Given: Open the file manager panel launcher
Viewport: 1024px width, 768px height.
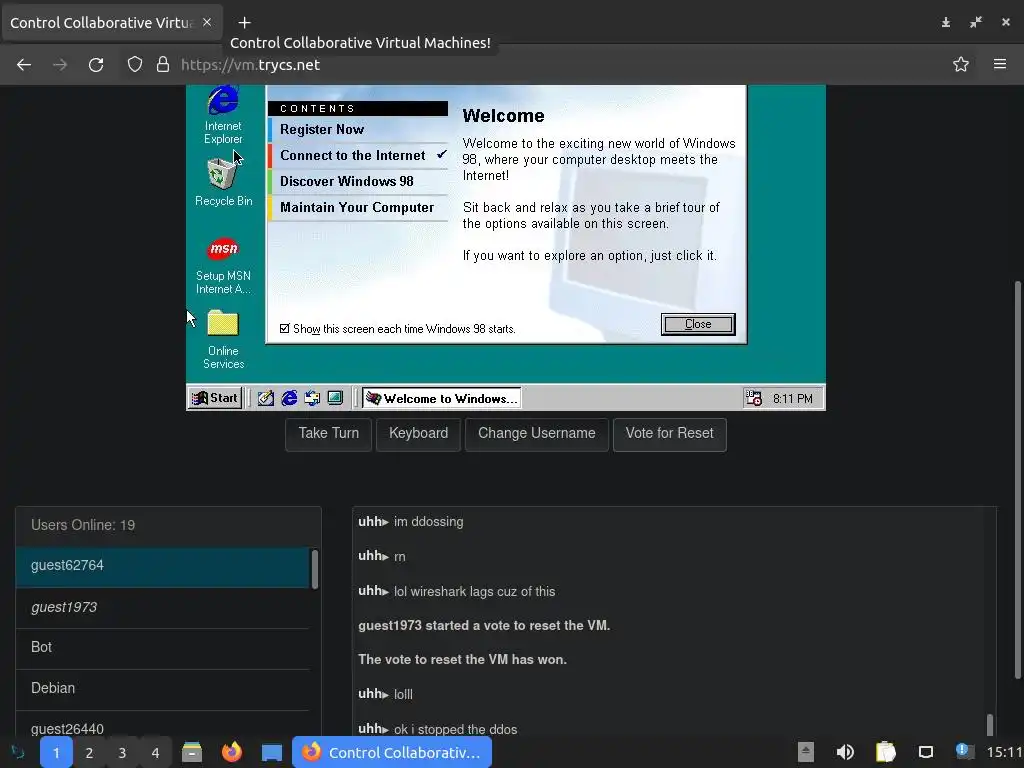Looking at the screenshot, I should (192, 752).
